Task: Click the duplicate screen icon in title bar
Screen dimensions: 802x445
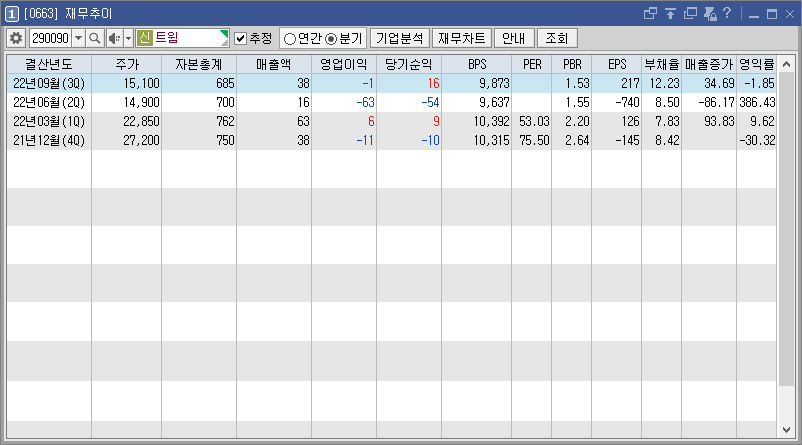Action: [x=690, y=14]
